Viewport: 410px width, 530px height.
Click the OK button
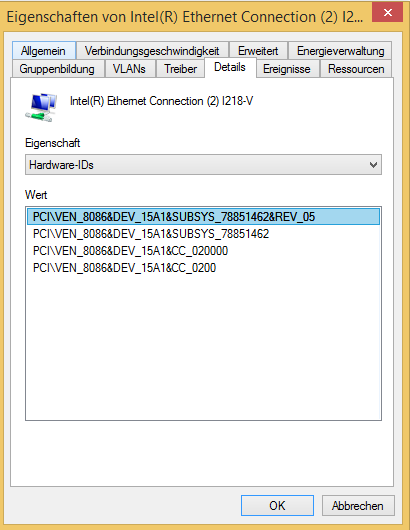[278, 506]
